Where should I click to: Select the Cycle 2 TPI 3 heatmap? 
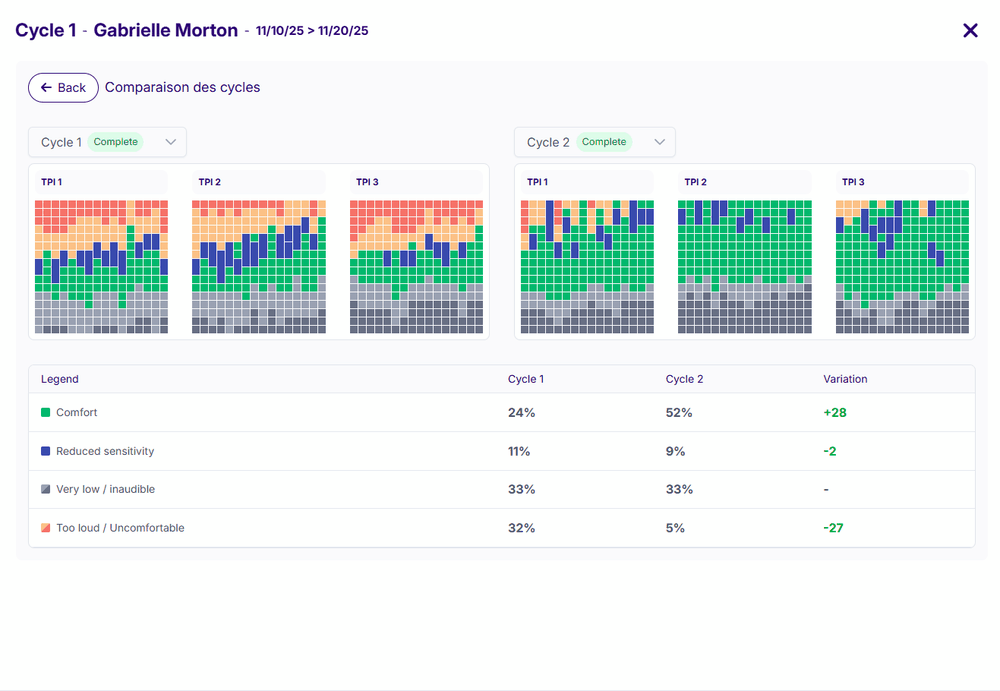pos(902,266)
